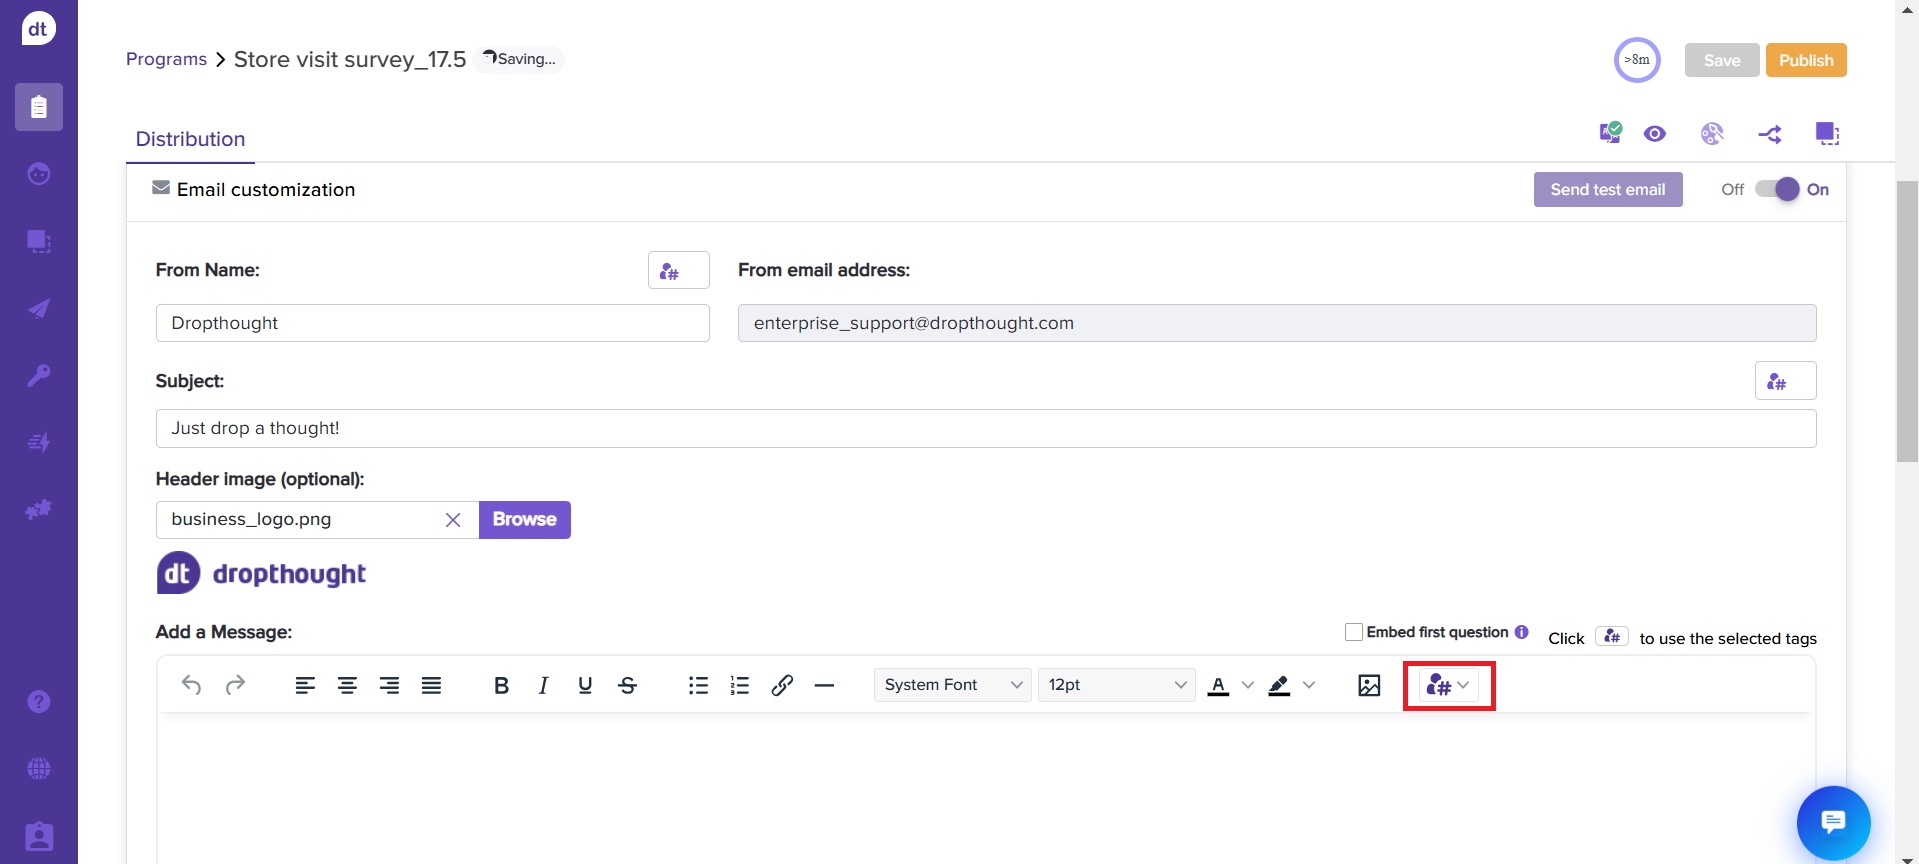Screen dimensions: 1919x864
Task: Click the bold formatting icon
Action: click(502, 685)
